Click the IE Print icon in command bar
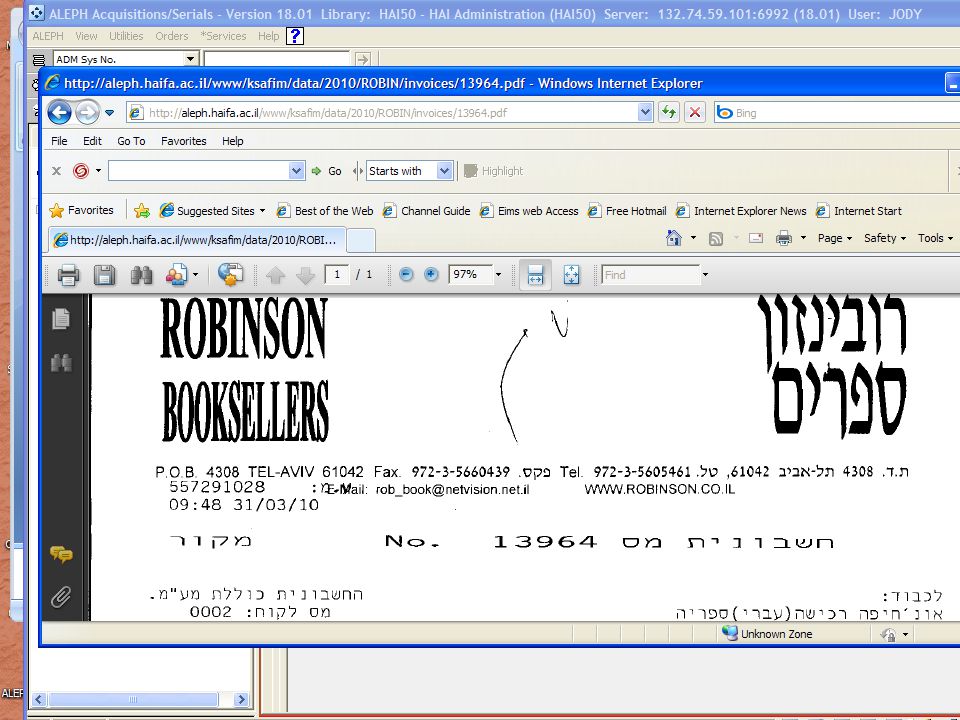Screen dimensions: 960x720 784,238
